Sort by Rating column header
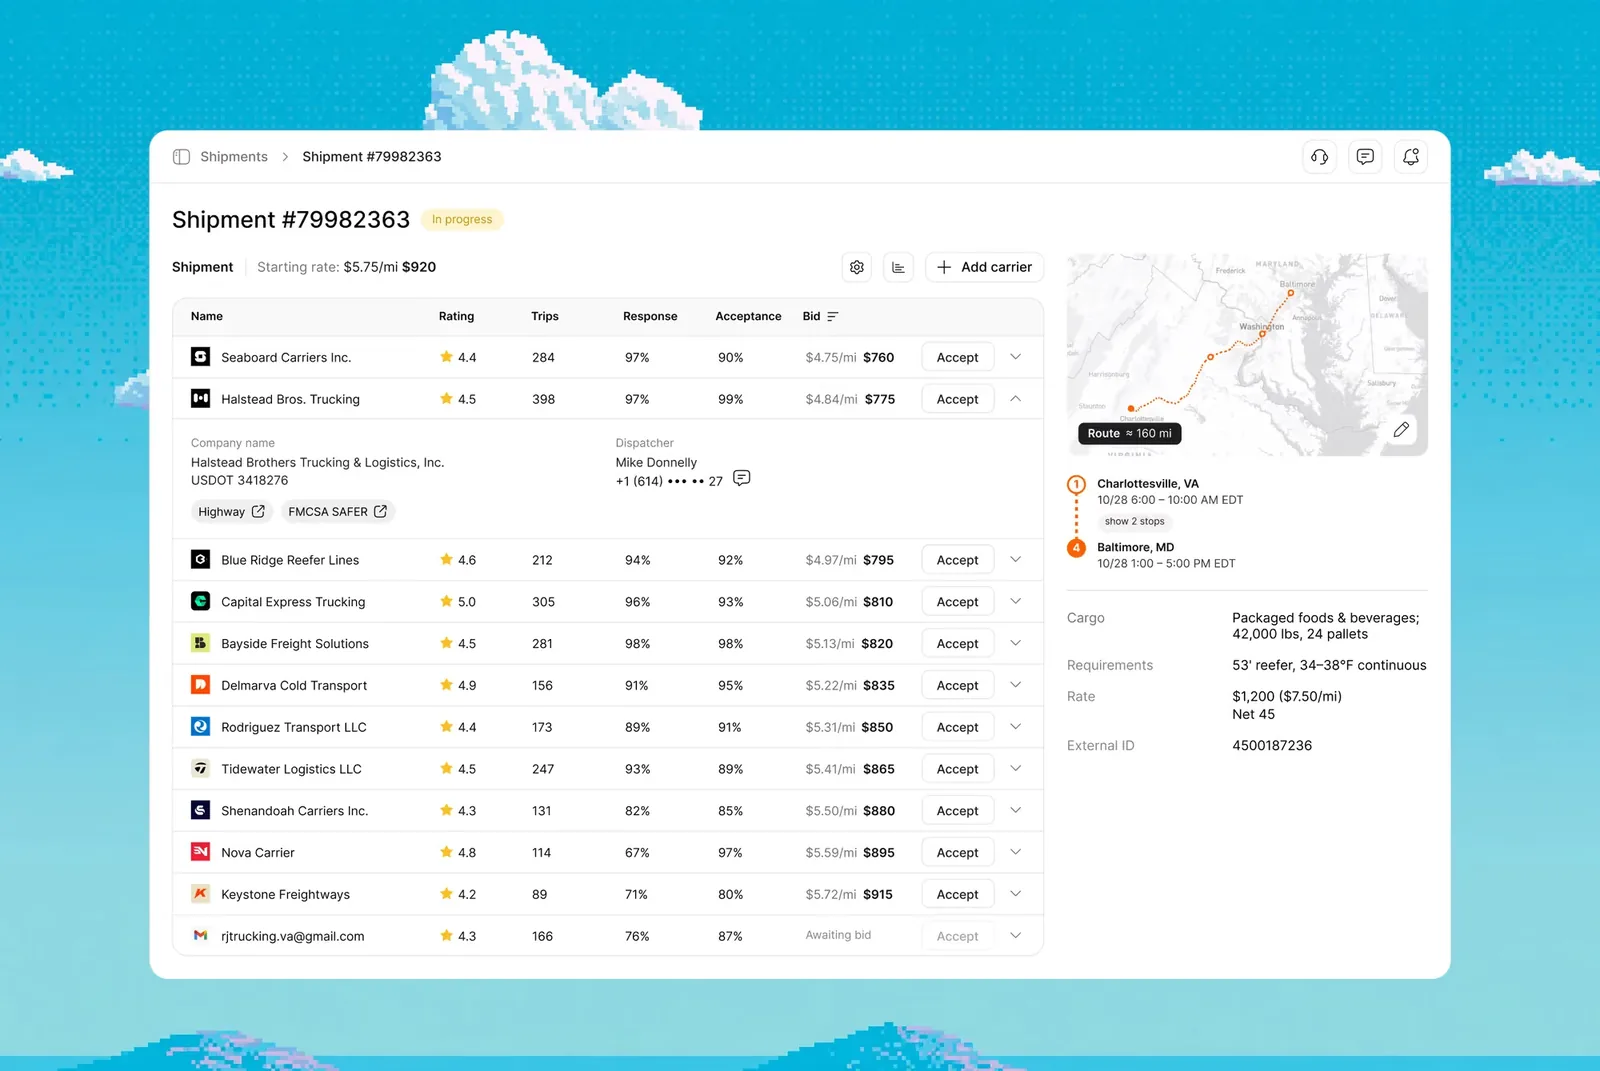This screenshot has width=1600, height=1071. coord(456,316)
